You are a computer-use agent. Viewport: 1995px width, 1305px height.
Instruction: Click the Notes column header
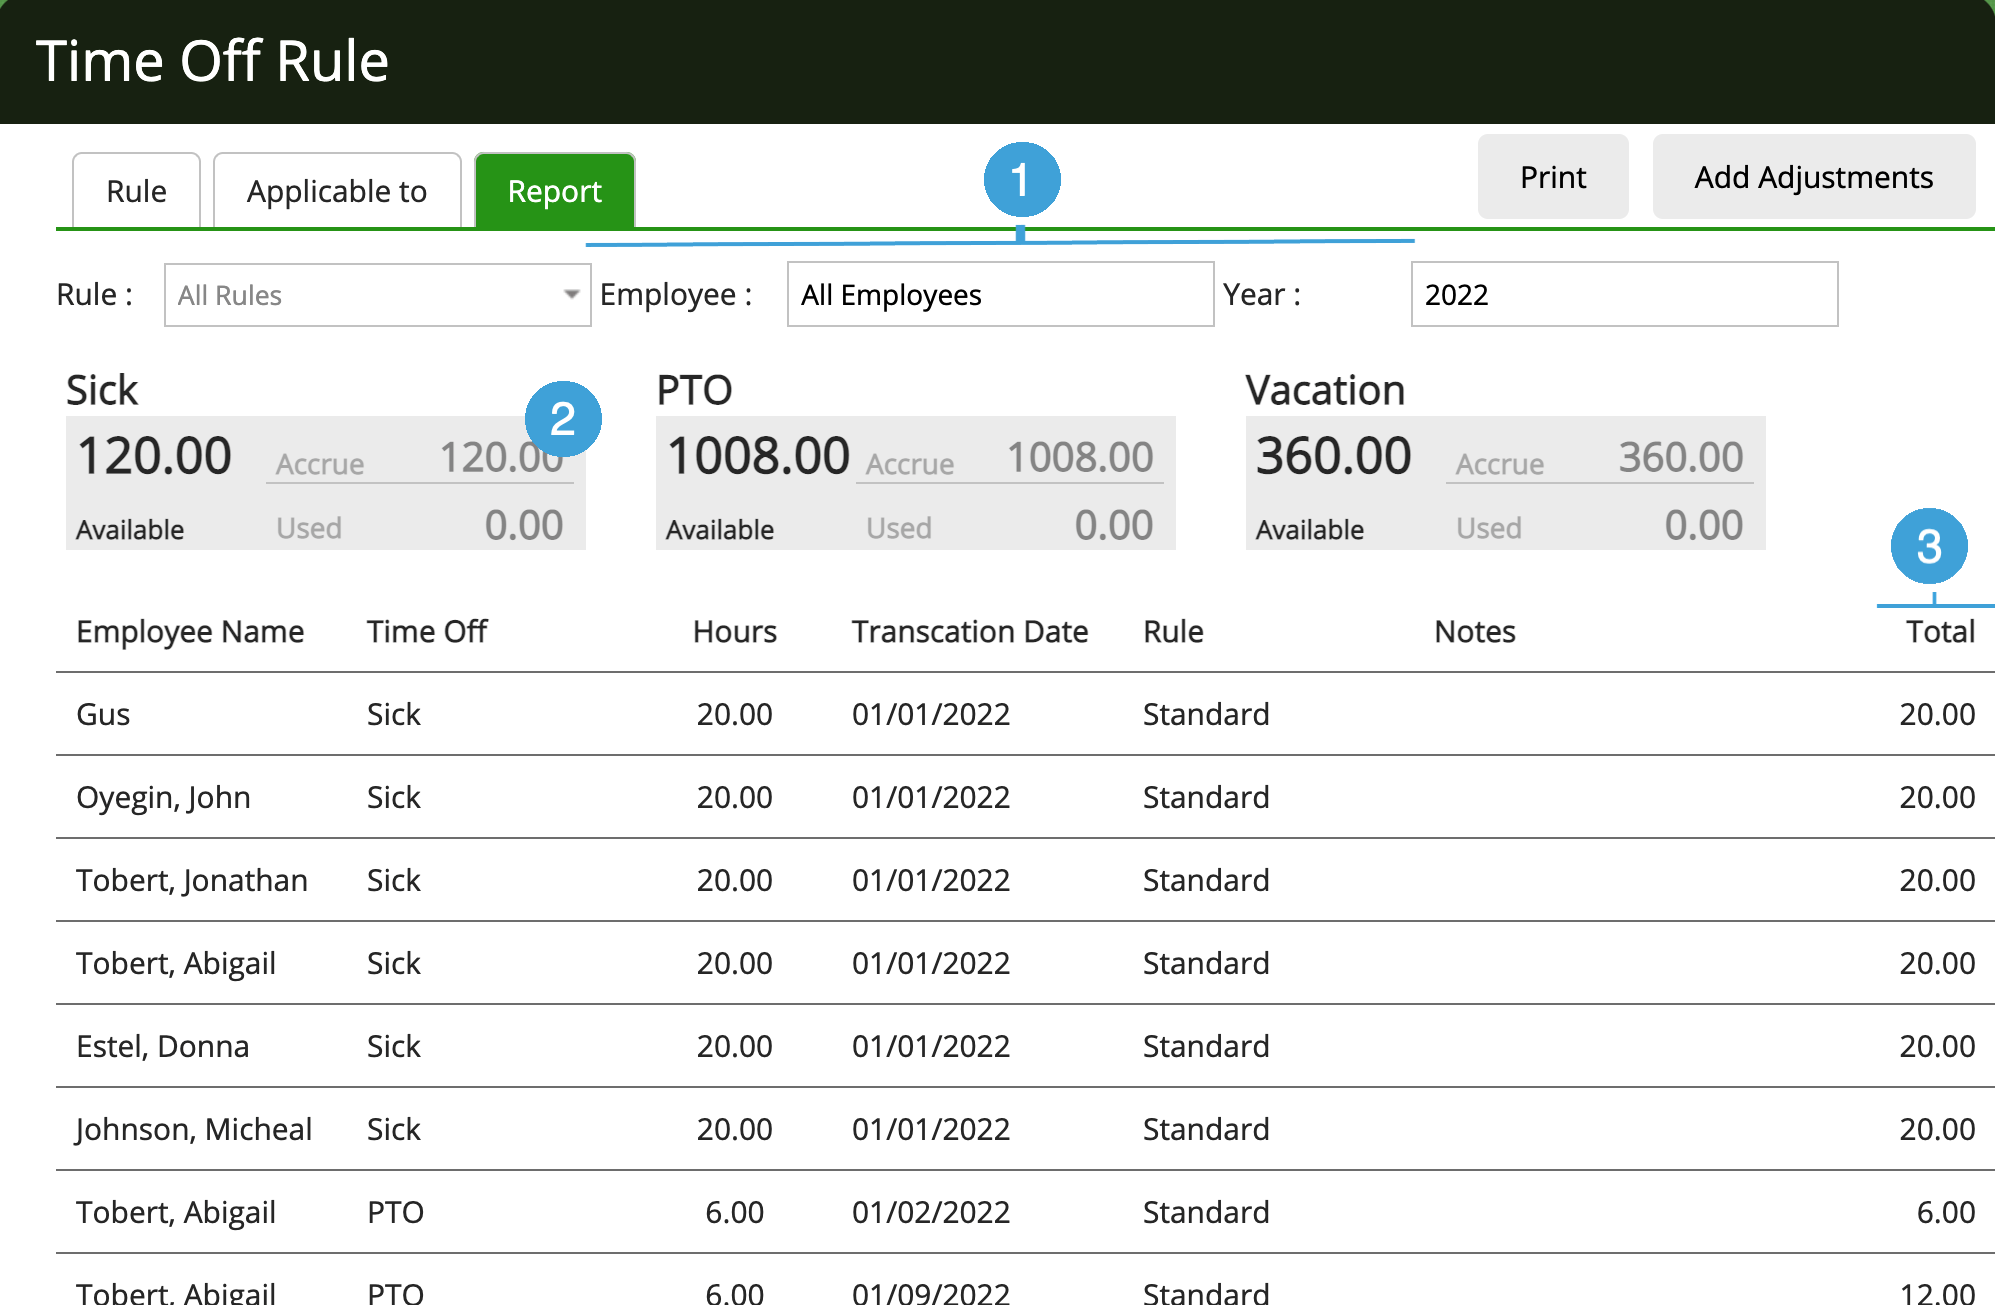pos(1475,632)
